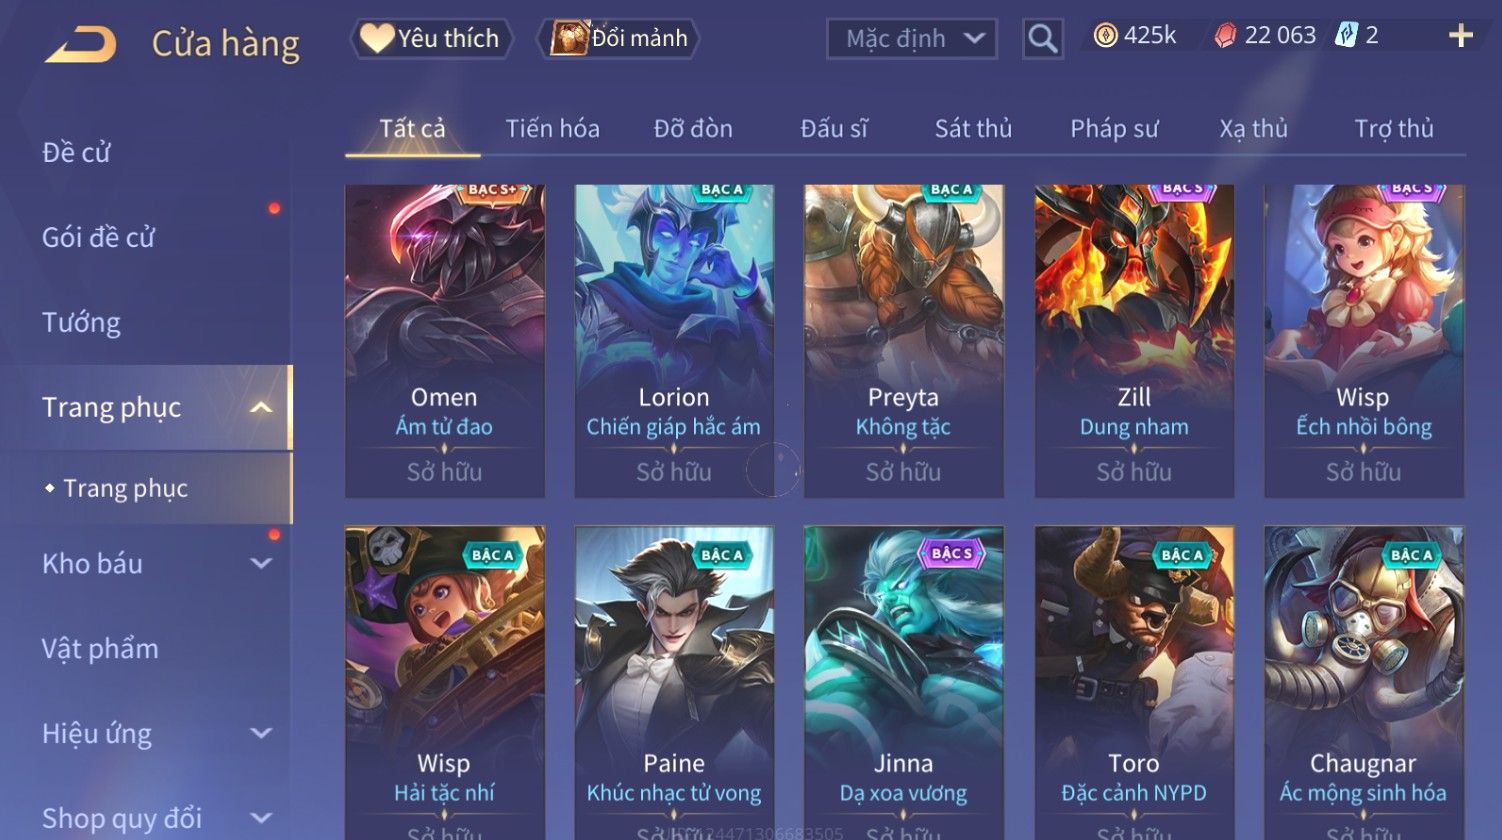This screenshot has height=840, width=1502.
Task: Select the Tiến hóa tab
Action: [552, 129]
